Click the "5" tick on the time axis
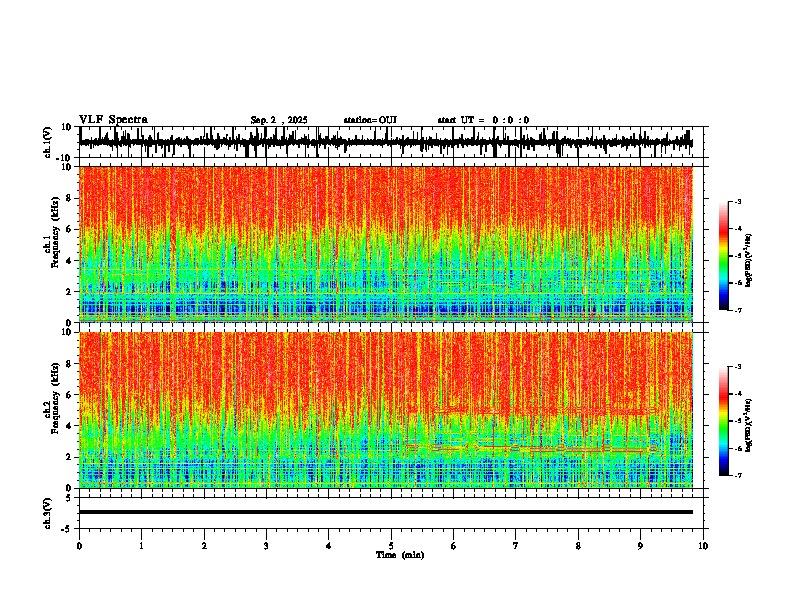792x612 pixels. pos(391,546)
